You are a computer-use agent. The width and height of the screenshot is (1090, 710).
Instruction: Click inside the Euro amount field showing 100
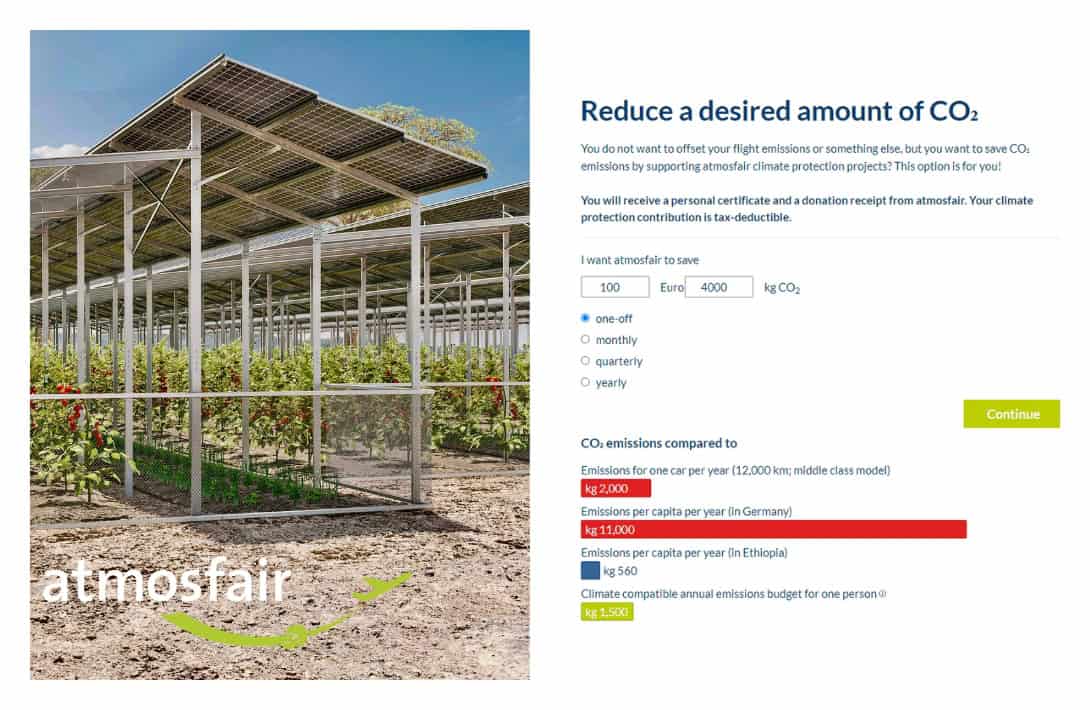(614, 287)
